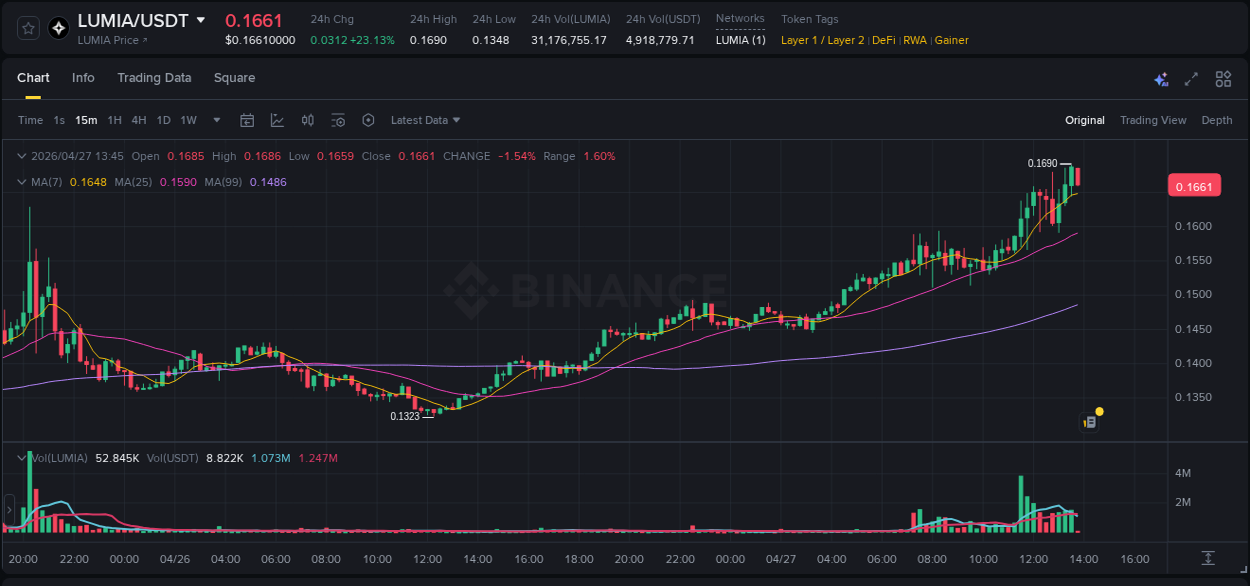Click the 0.1323 low price marker
The height and width of the screenshot is (586, 1250).
click(405, 416)
